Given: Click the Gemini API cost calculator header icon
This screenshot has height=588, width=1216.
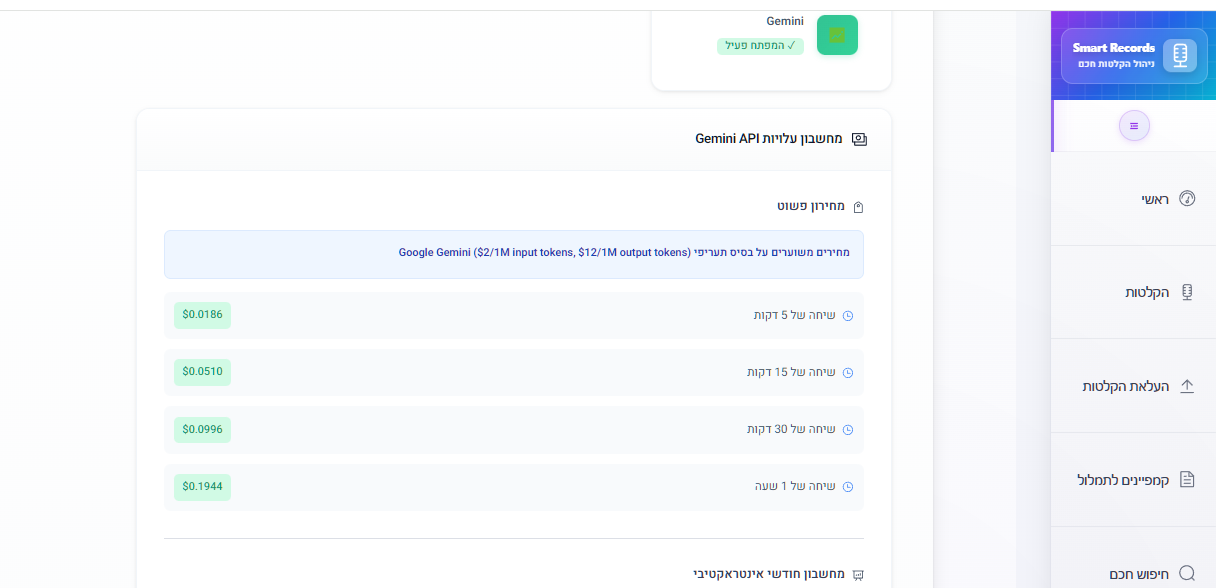Looking at the screenshot, I should (x=859, y=139).
